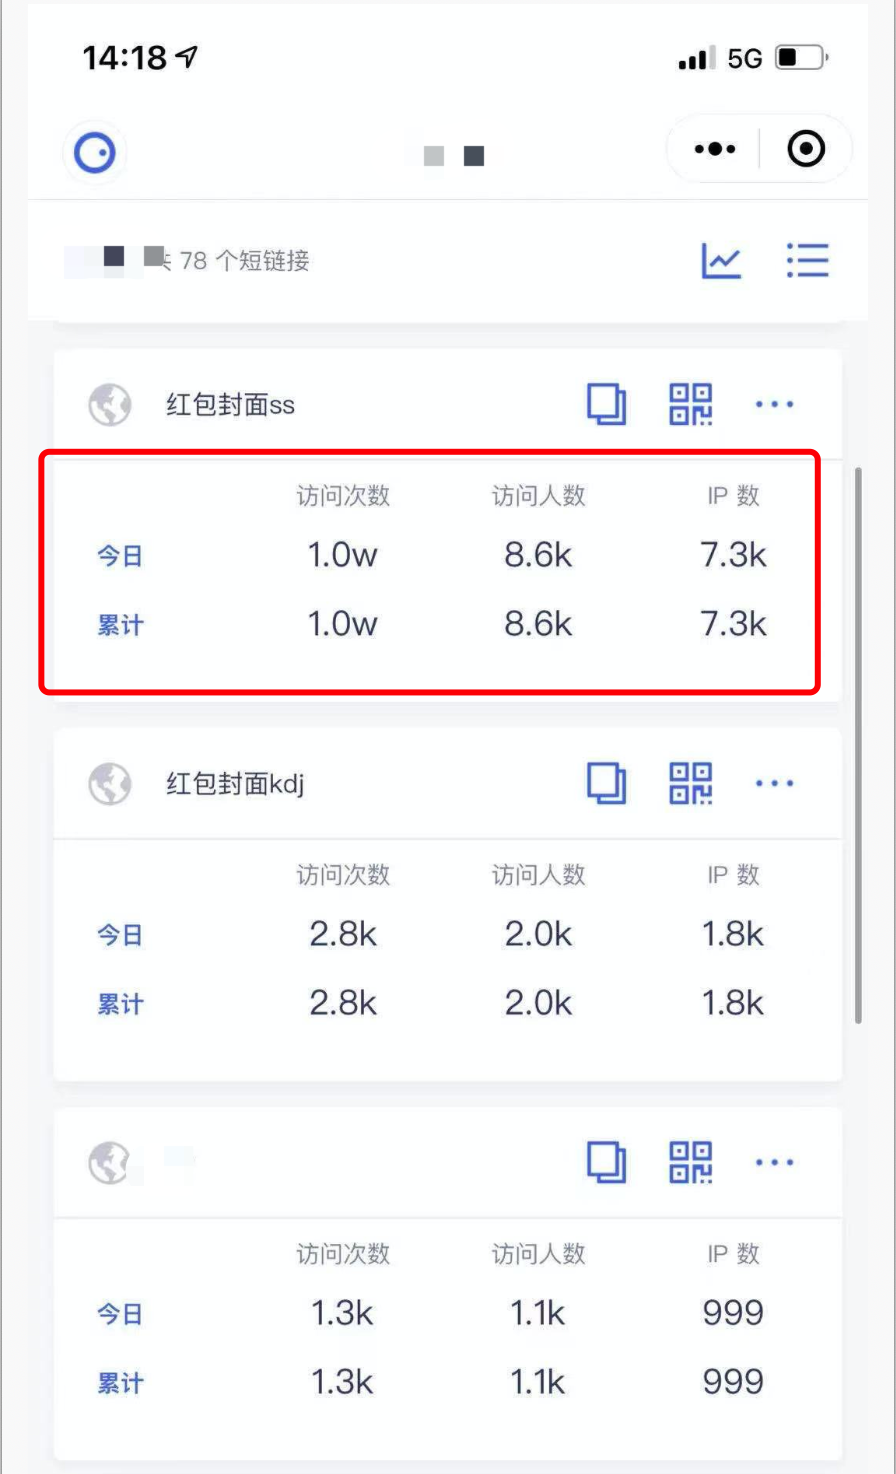Show QR code for 红包封面ss

click(691, 404)
